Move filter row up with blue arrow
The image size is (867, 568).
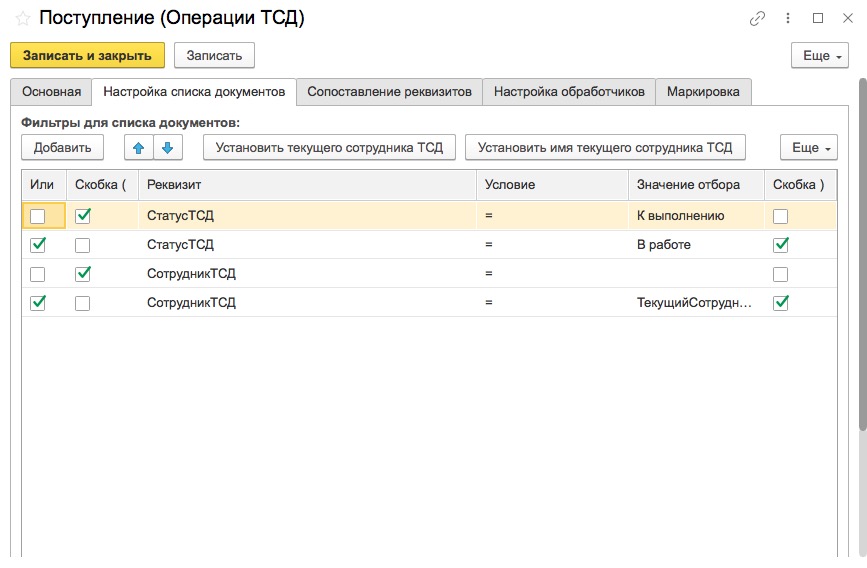coord(139,148)
